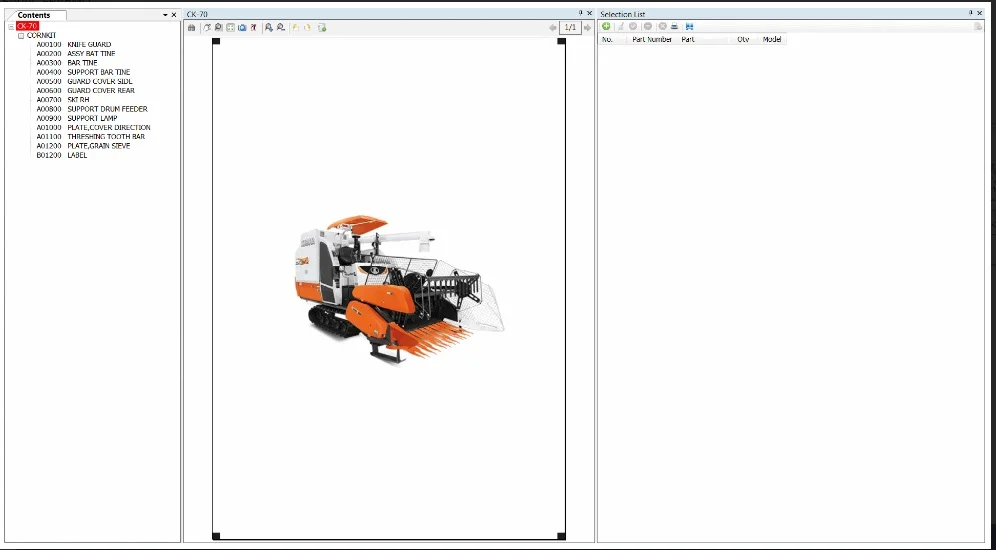The height and width of the screenshot is (550, 996).
Task: Click the print icon in viewer toolbar
Action: click(x=192, y=27)
